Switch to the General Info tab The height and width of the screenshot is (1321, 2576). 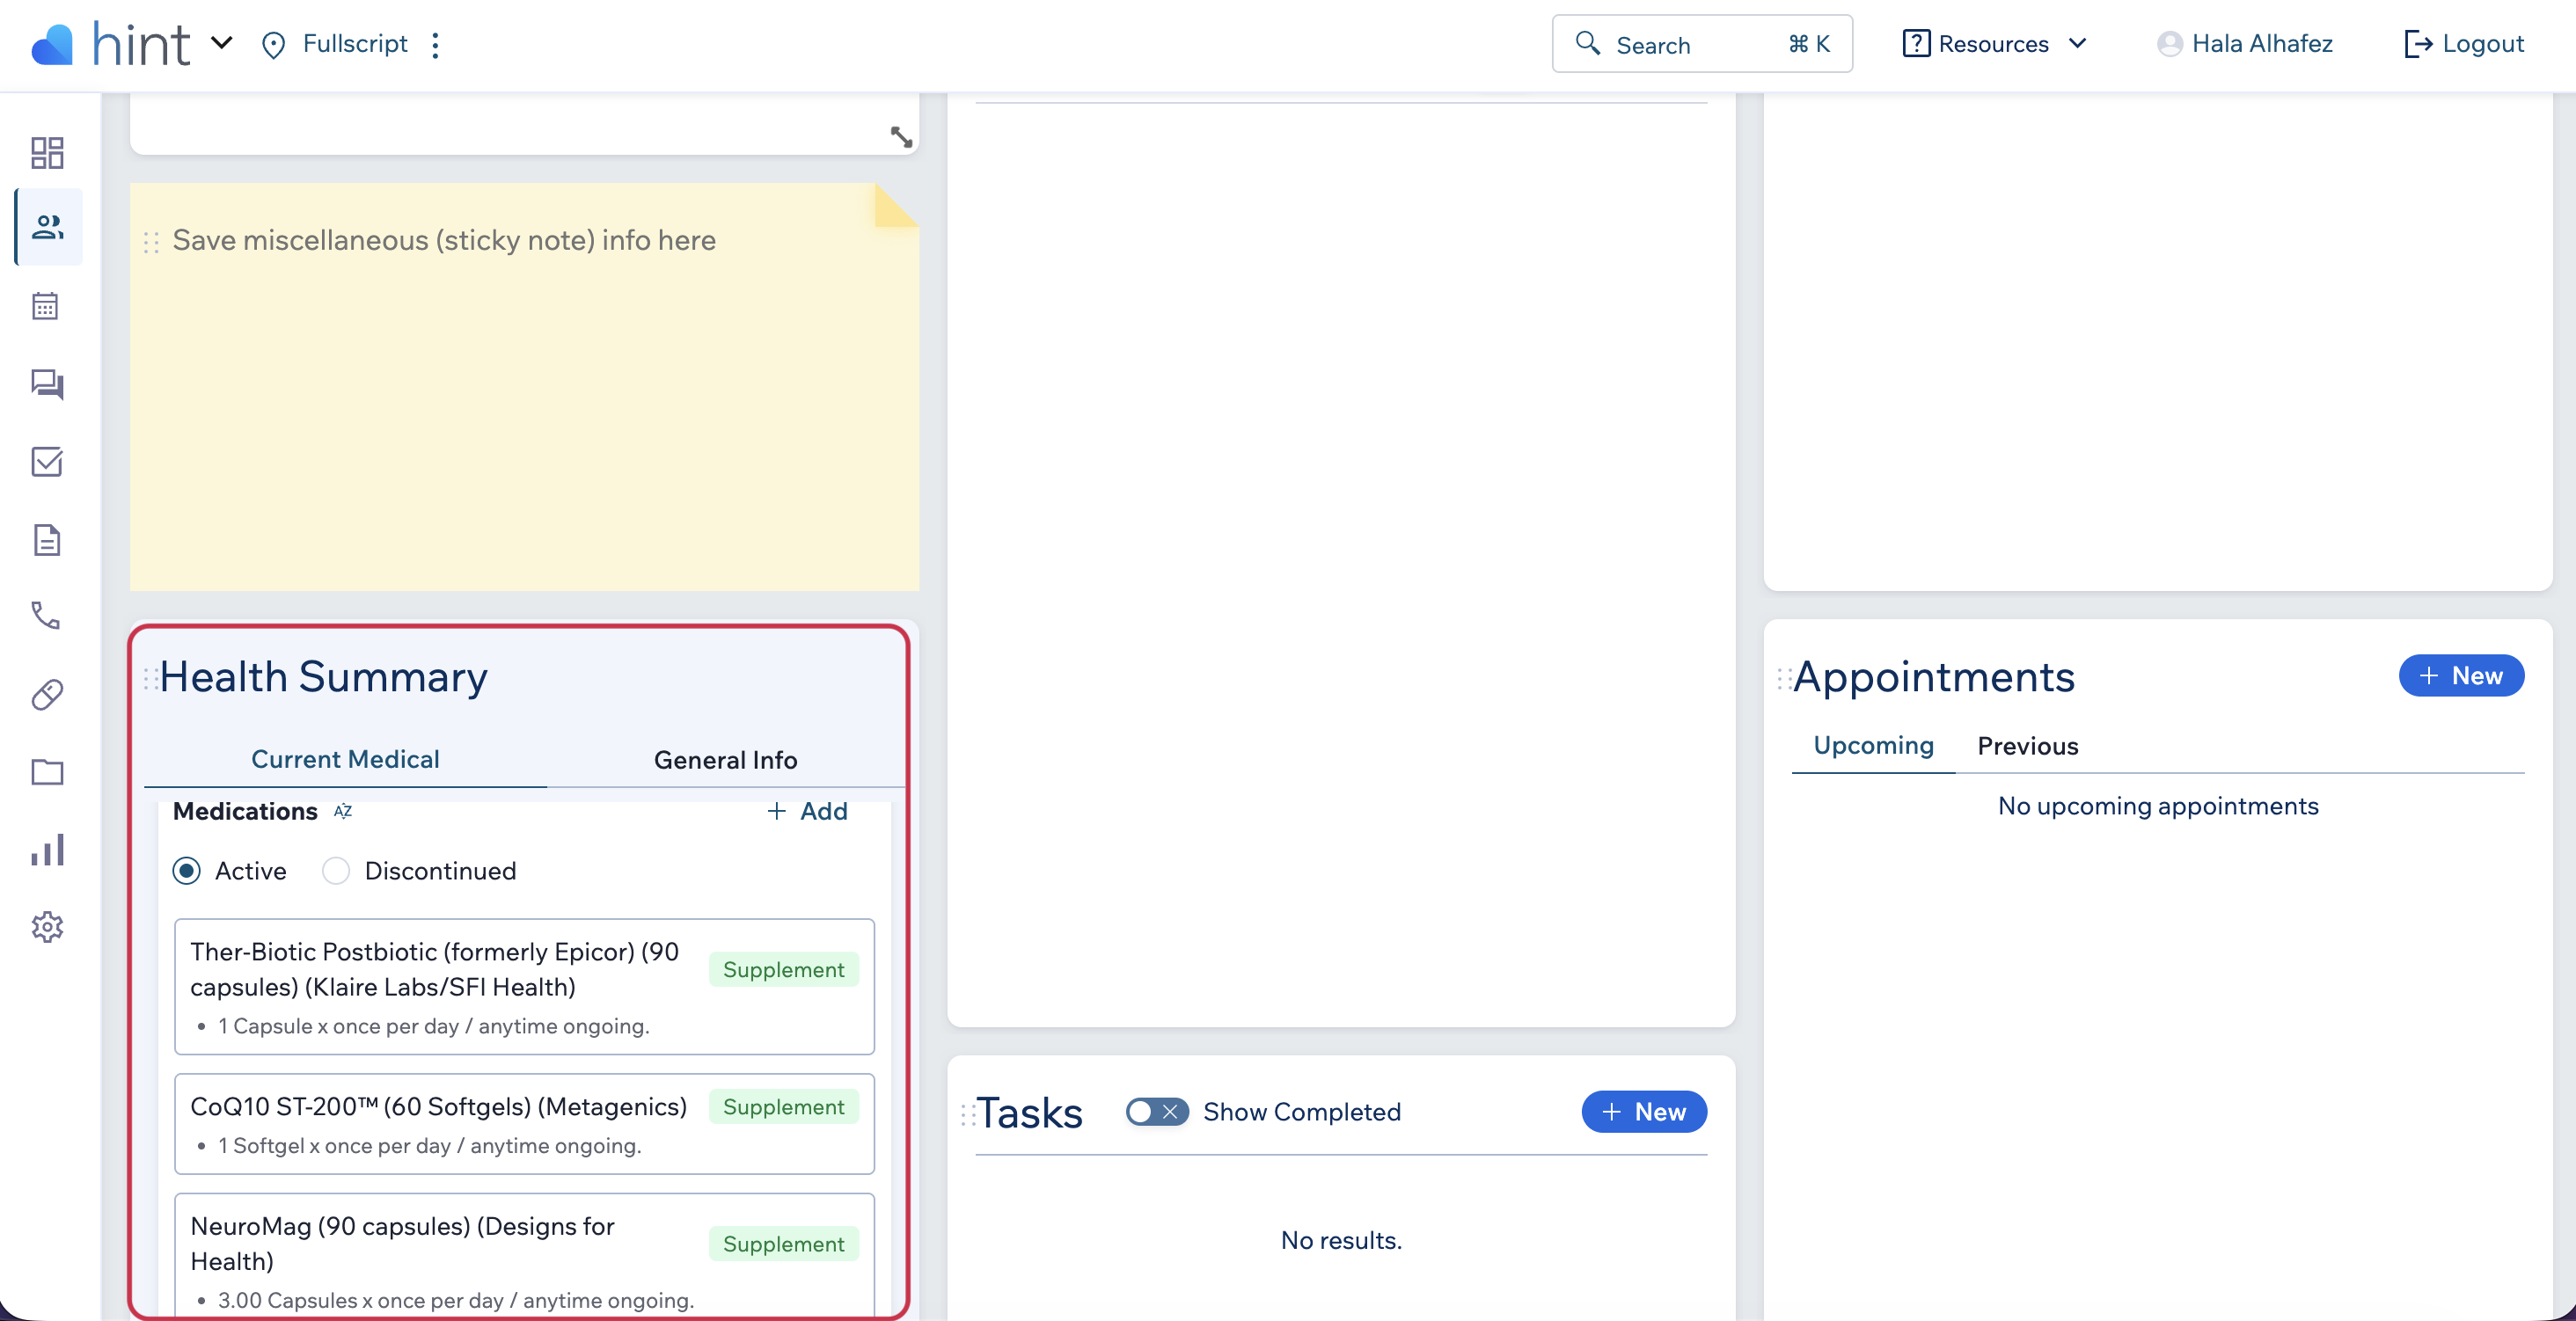click(725, 760)
